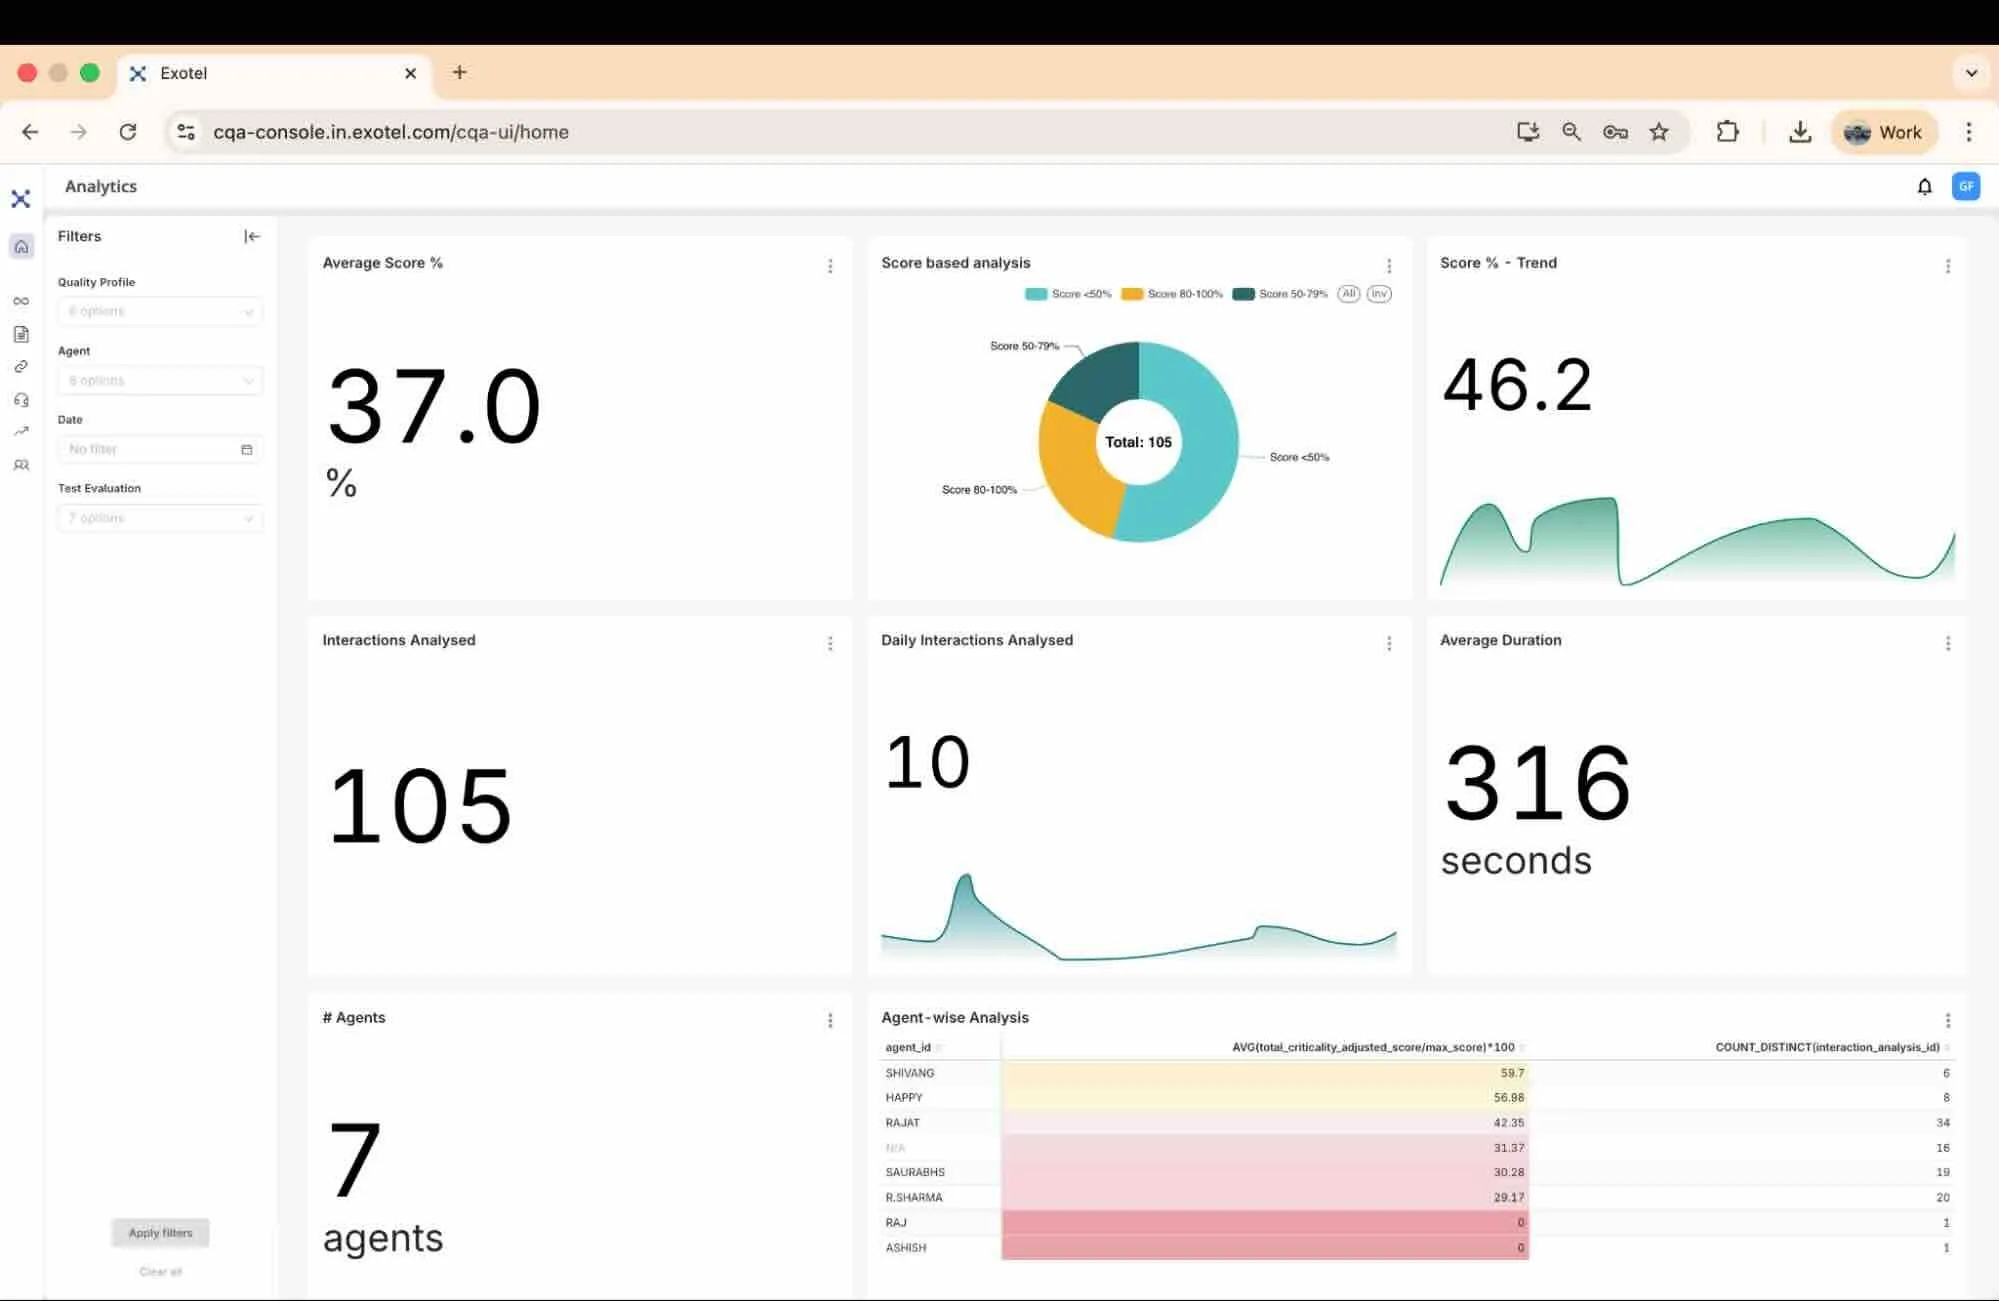This screenshot has width=1999, height=1301.
Task: Open a new browser tab
Action: (x=459, y=72)
